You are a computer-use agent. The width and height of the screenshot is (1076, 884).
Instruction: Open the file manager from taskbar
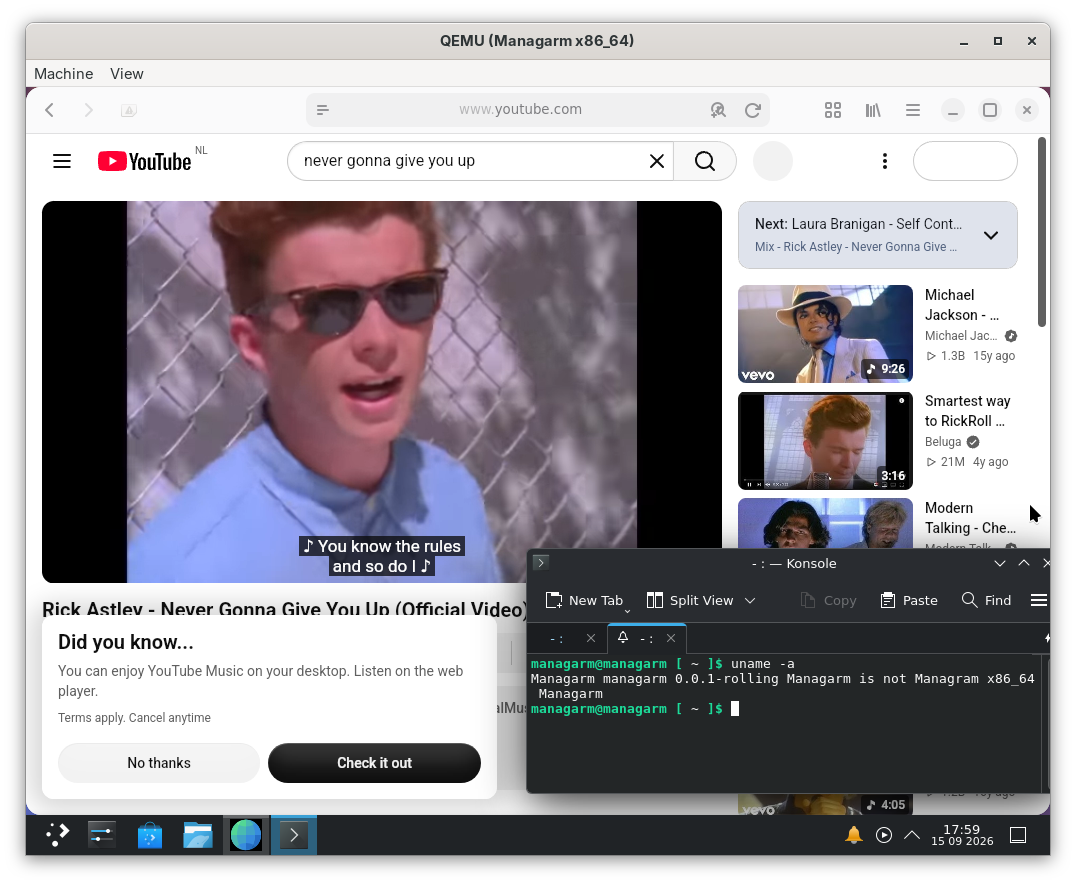(x=198, y=835)
